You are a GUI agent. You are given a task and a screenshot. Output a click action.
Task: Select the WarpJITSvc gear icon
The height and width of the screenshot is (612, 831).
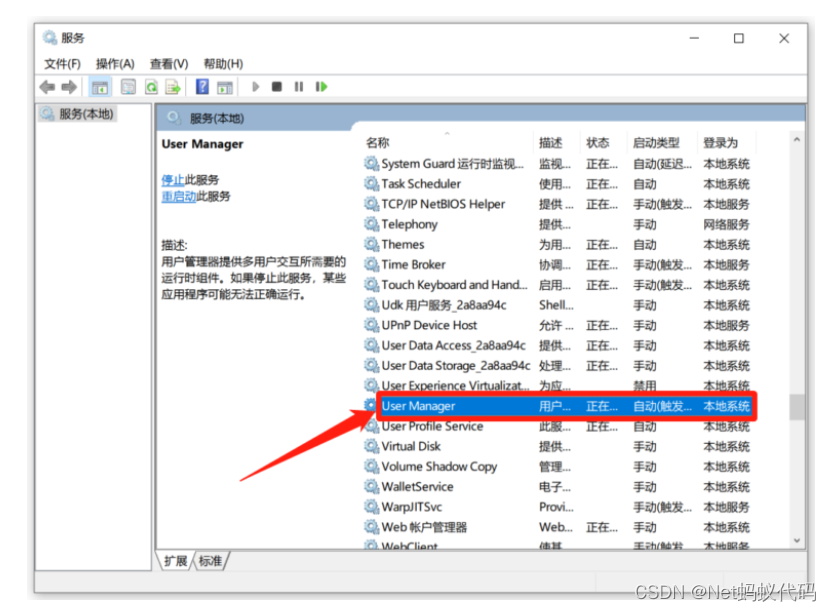tap(371, 507)
